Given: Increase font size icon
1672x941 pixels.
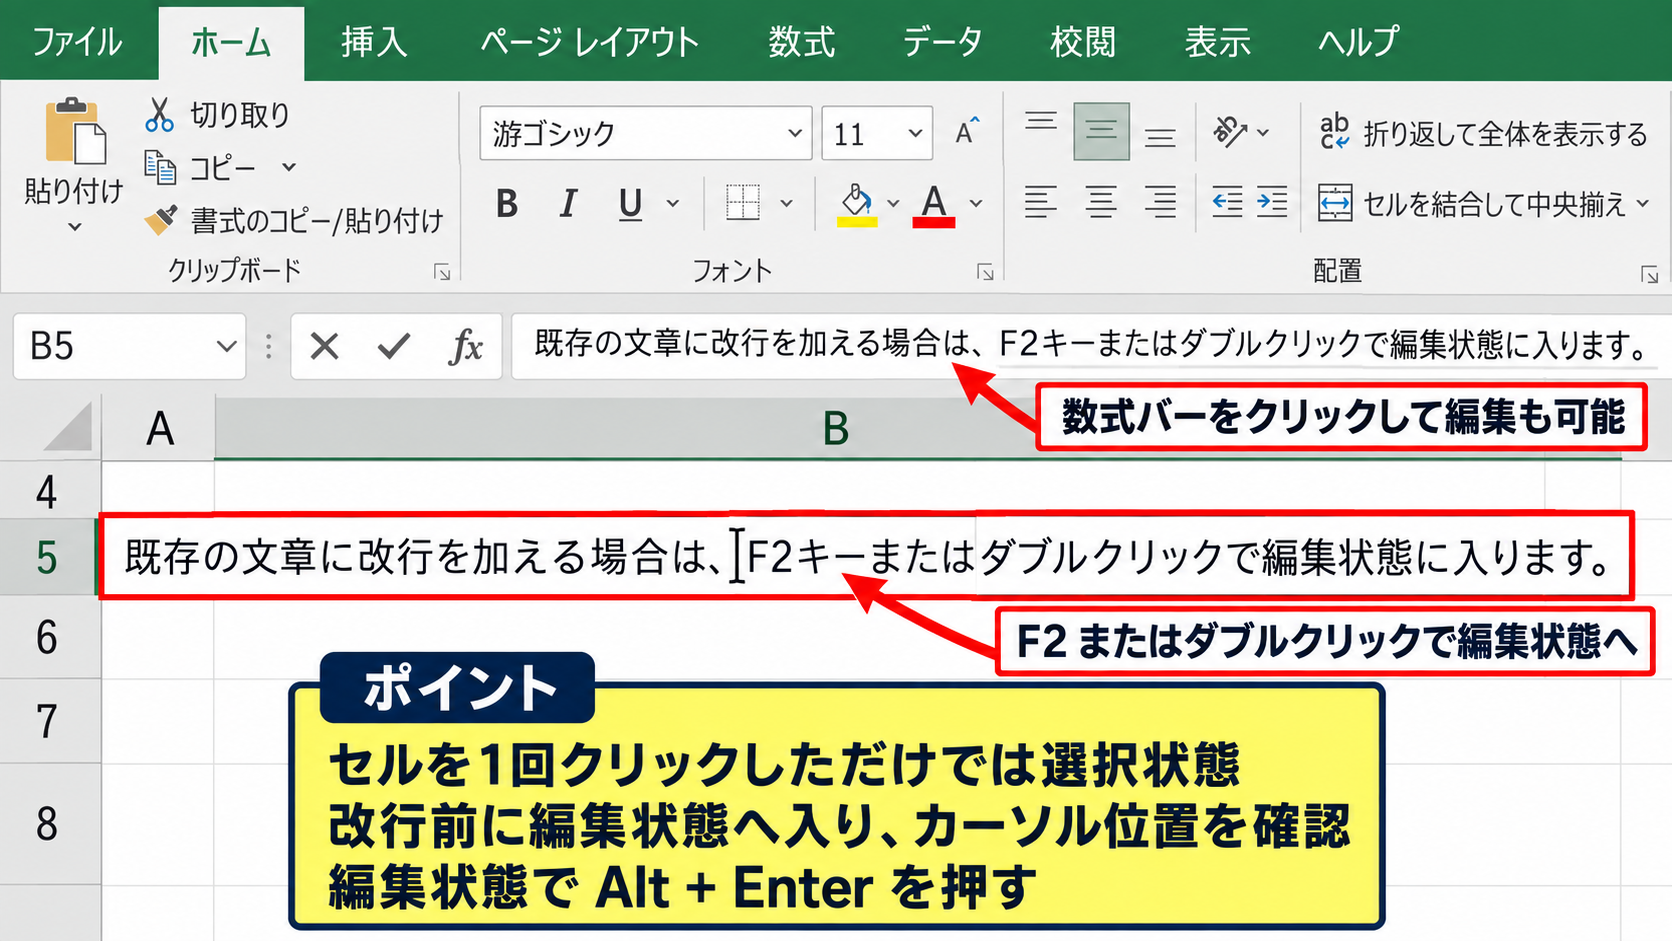Looking at the screenshot, I should coord(967,131).
